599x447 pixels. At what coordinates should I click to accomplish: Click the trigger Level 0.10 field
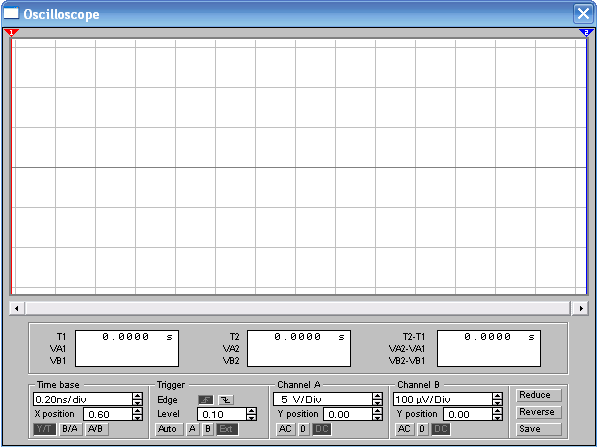tap(222, 414)
